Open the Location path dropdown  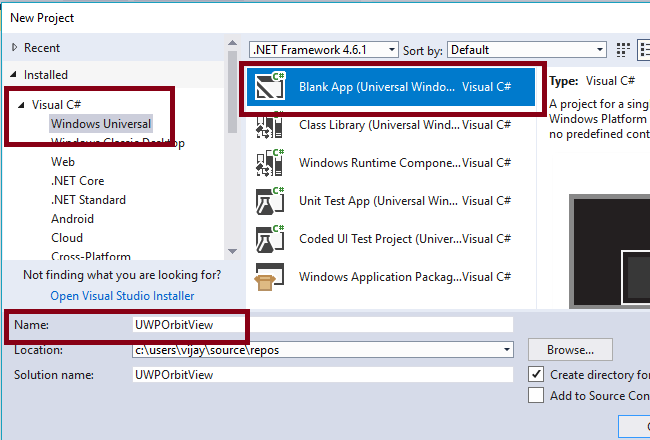pyautogui.click(x=507, y=350)
